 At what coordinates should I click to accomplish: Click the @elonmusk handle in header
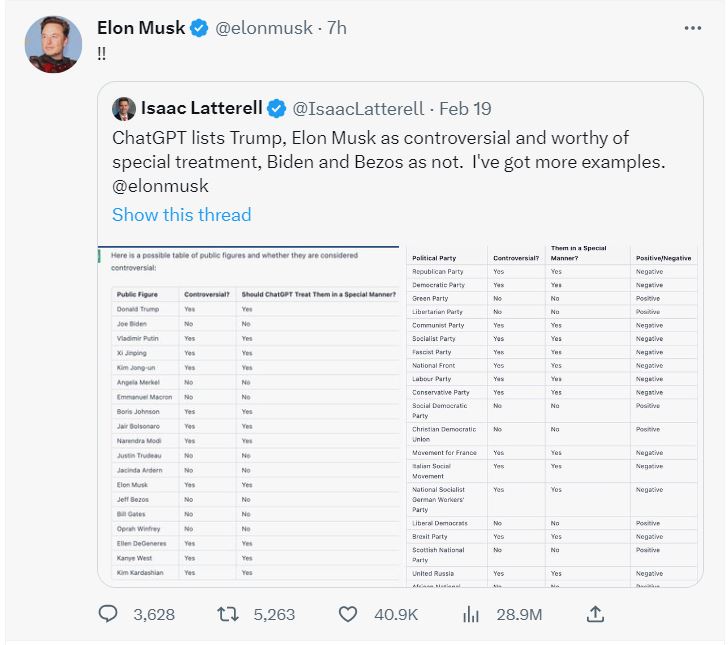pyautogui.click(x=265, y=29)
